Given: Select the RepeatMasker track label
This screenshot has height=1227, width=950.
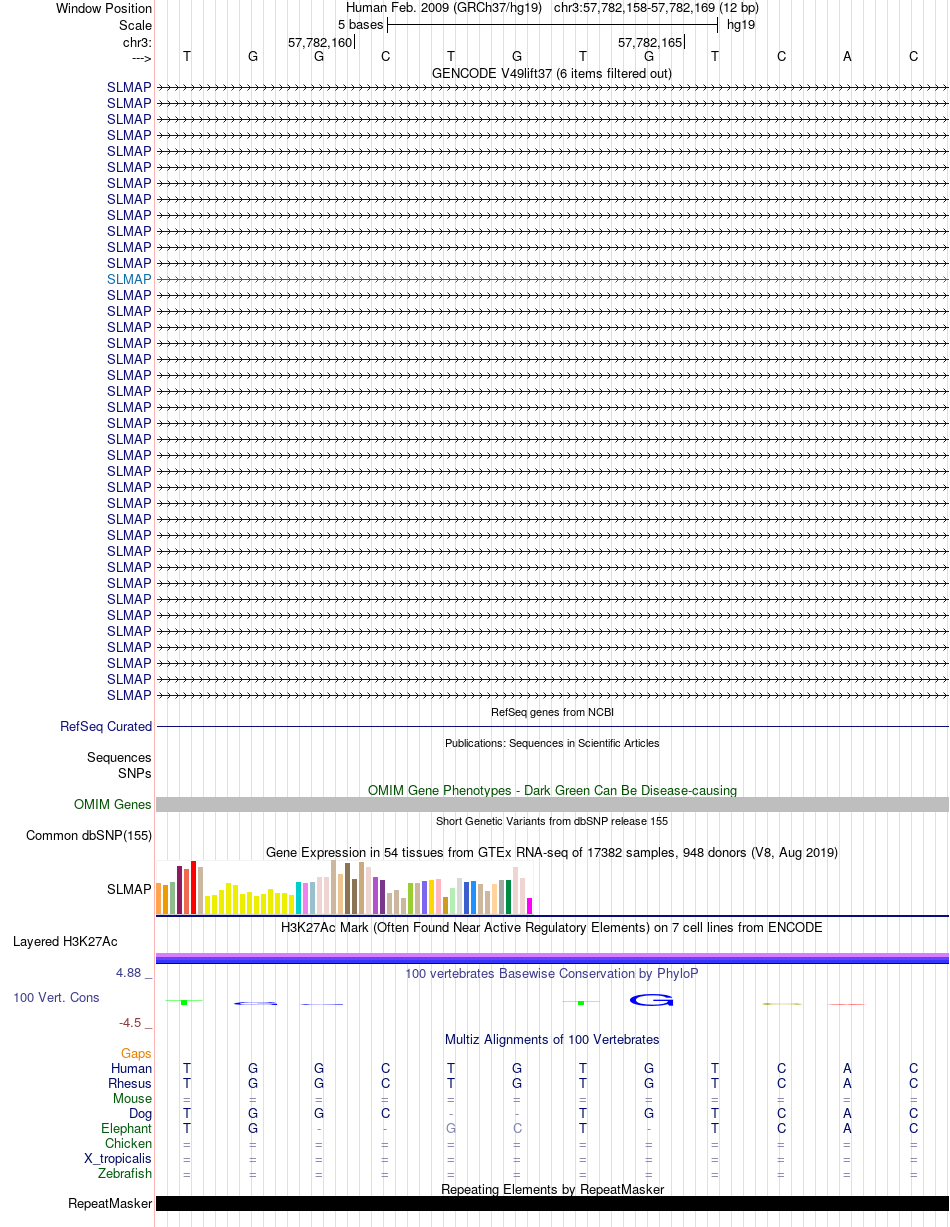Looking at the screenshot, I should [110, 1203].
